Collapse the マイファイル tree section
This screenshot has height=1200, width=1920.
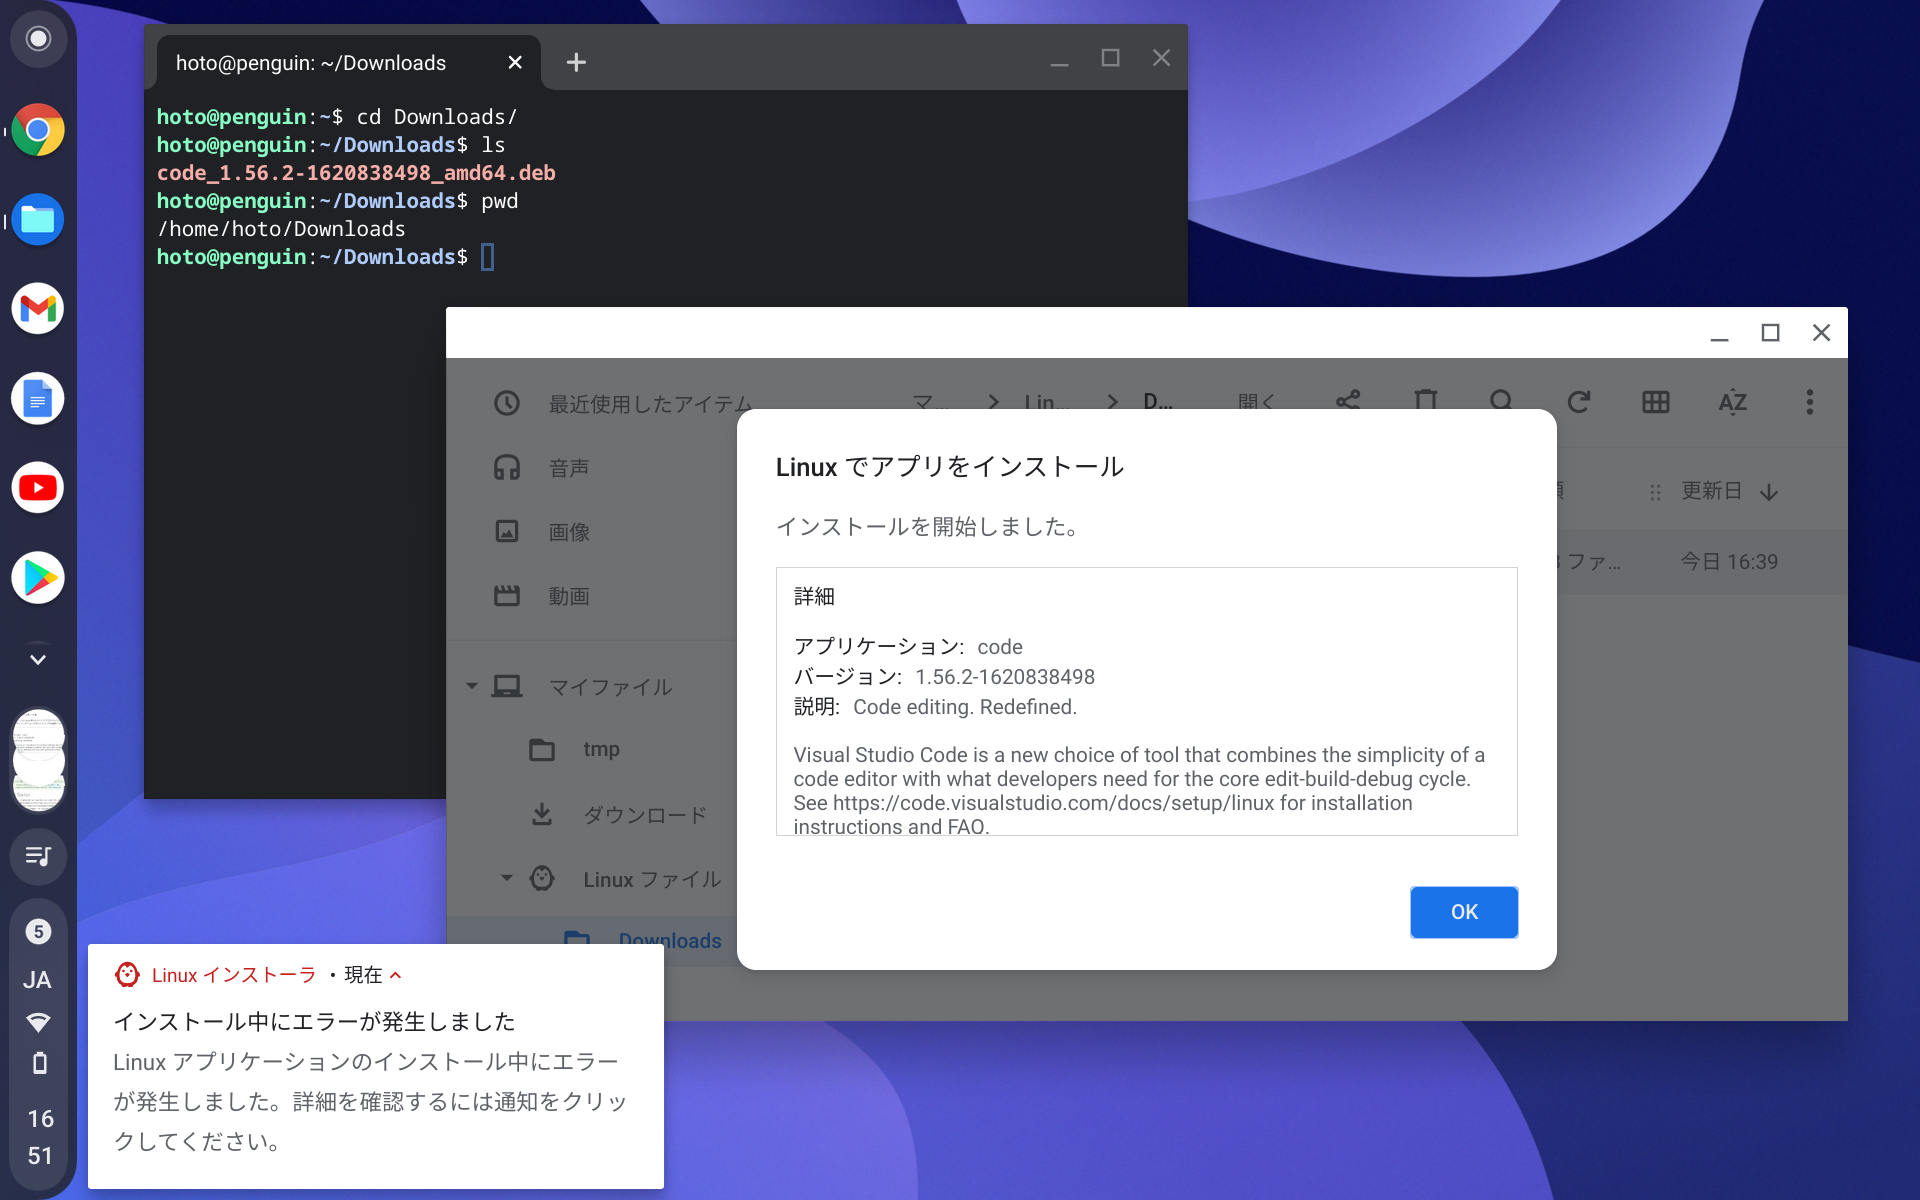pos(472,686)
